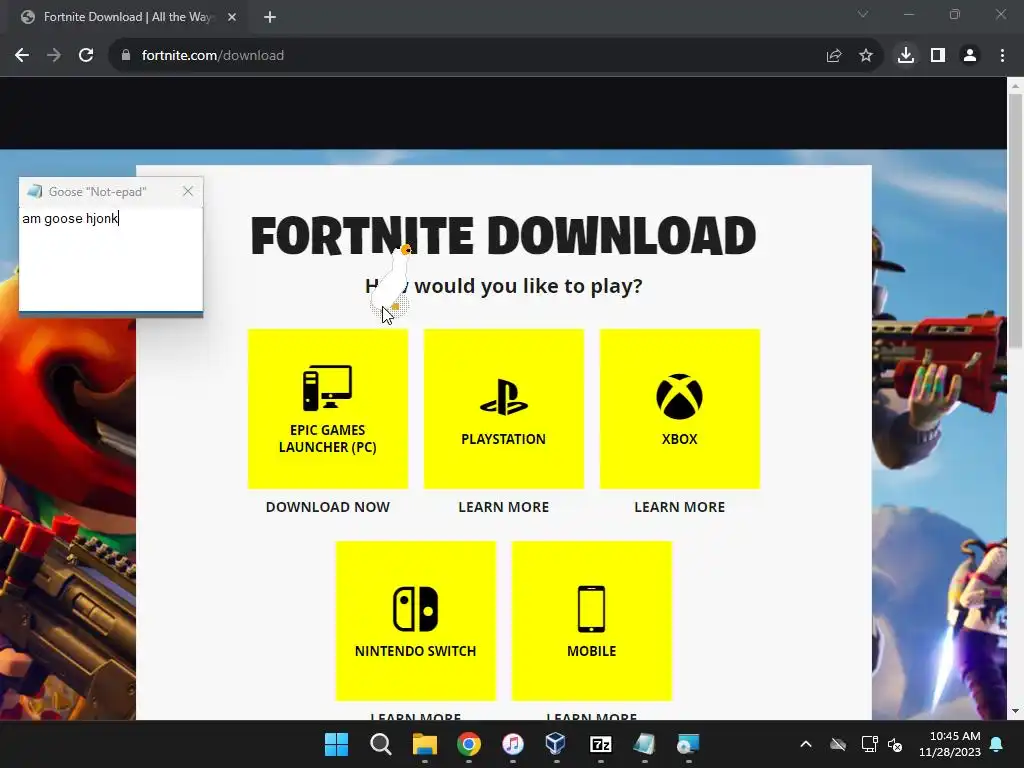Click inside the Goose Not-epad text area
The width and height of the screenshot is (1024, 768).
[111, 259]
